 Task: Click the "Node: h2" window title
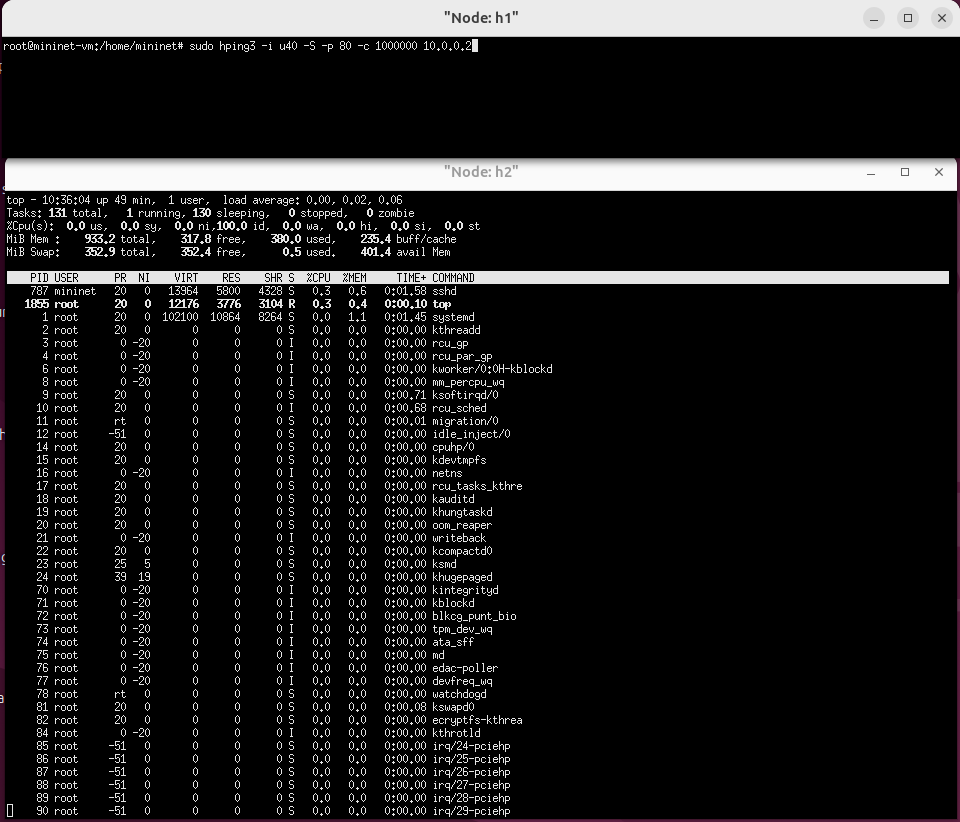pos(480,172)
